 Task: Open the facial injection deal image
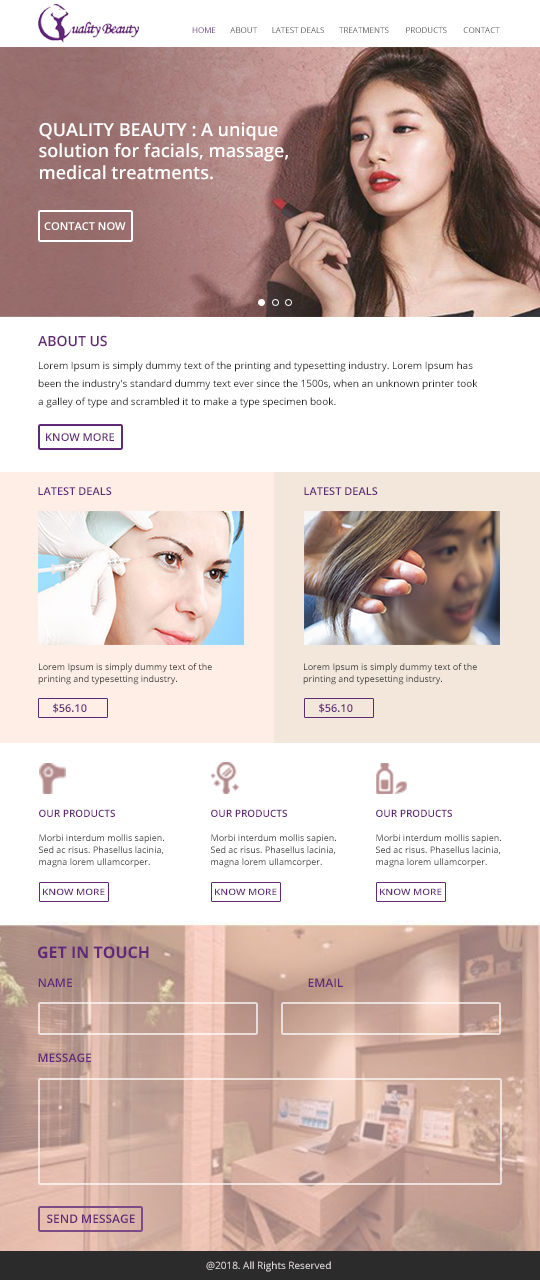point(141,578)
